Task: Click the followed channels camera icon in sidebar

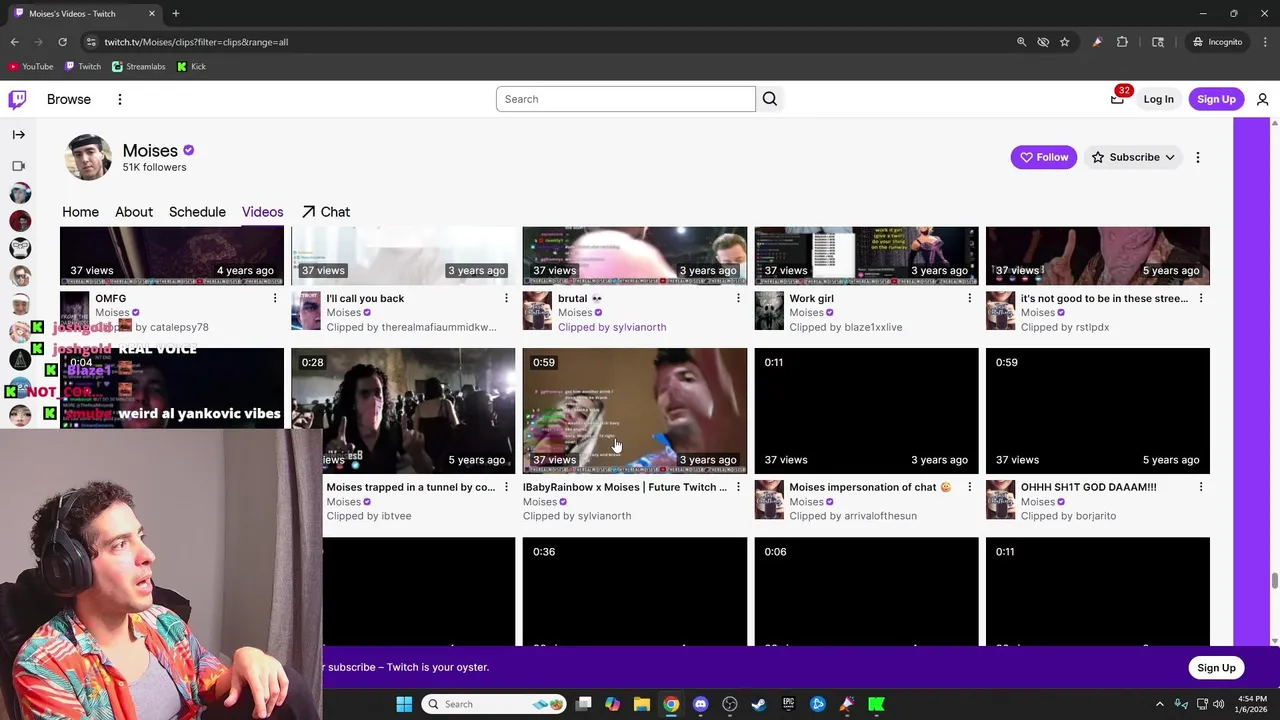Action: (18, 166)
